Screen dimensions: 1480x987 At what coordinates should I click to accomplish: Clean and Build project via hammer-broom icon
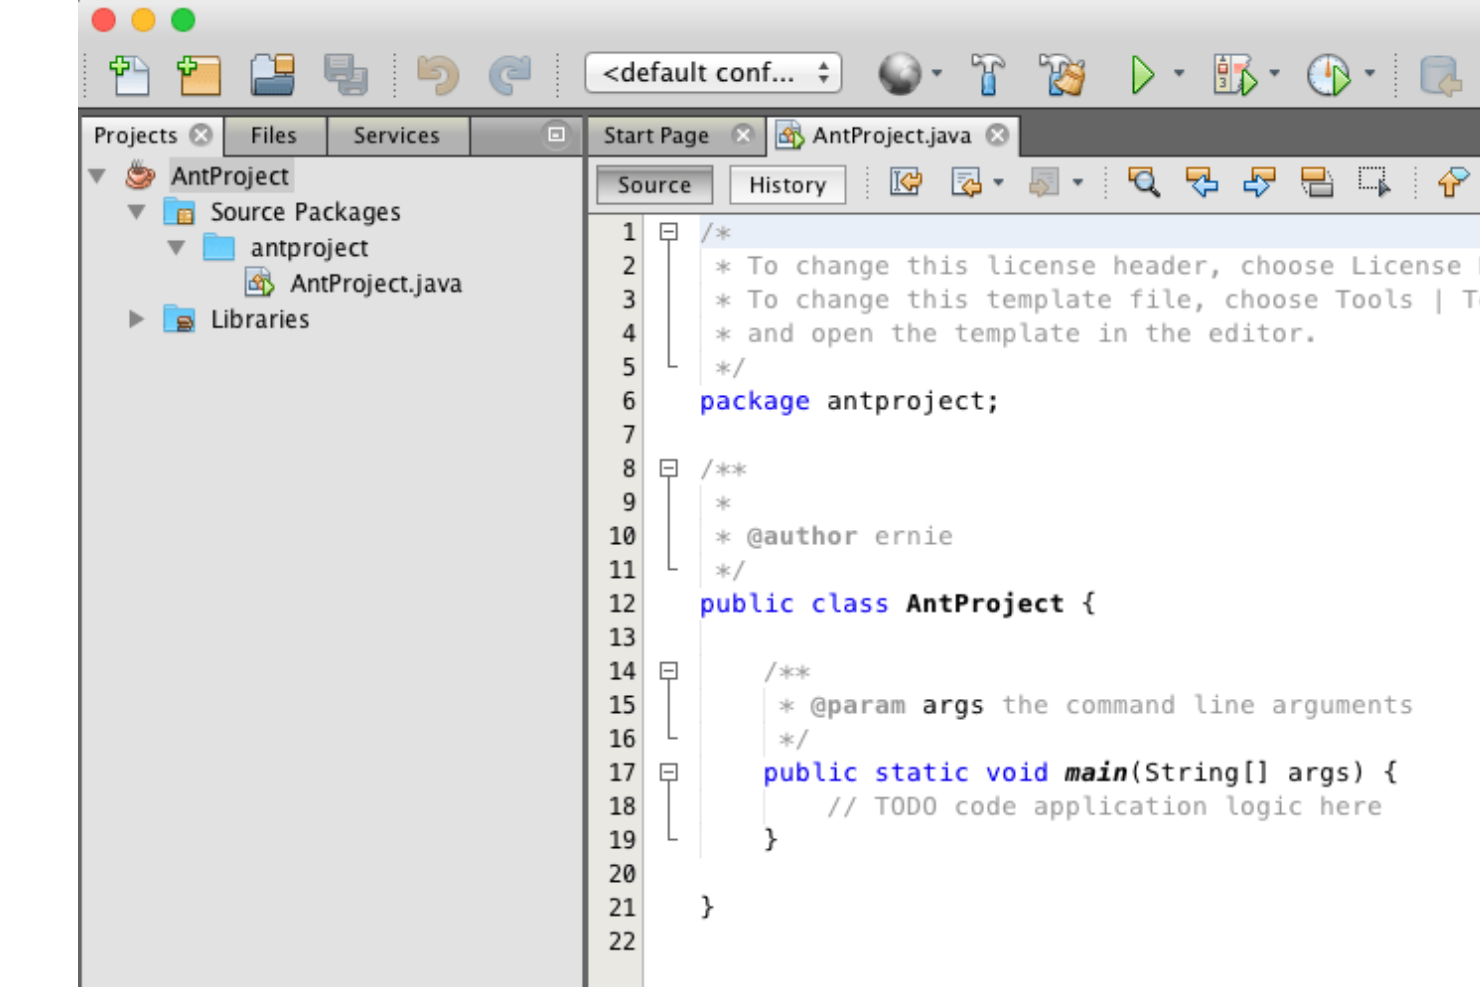(x=1063, y=73)
